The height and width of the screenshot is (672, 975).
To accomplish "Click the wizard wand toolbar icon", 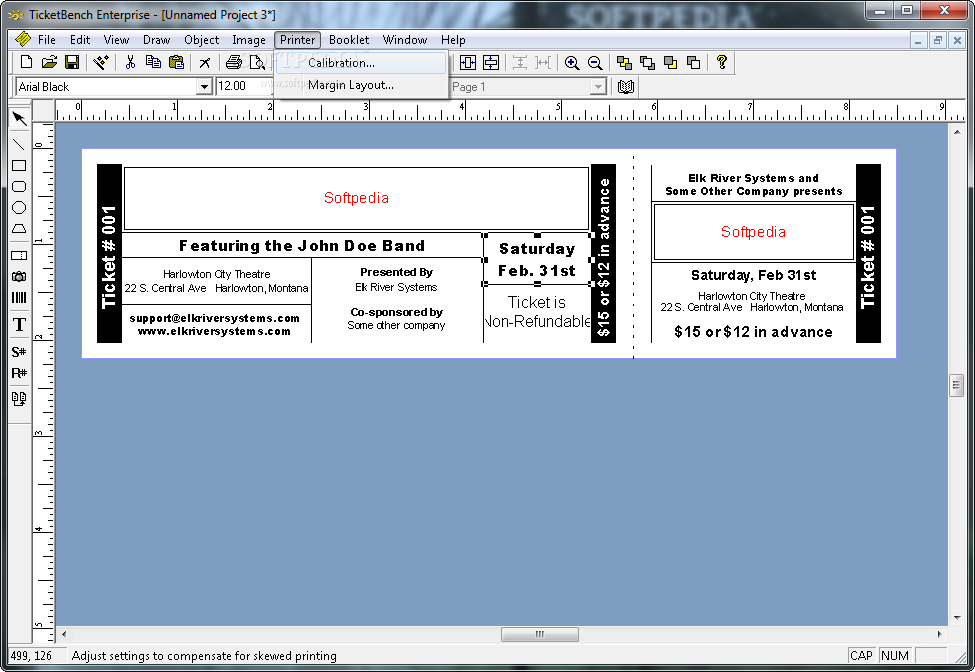I will (x=101, y=62).
